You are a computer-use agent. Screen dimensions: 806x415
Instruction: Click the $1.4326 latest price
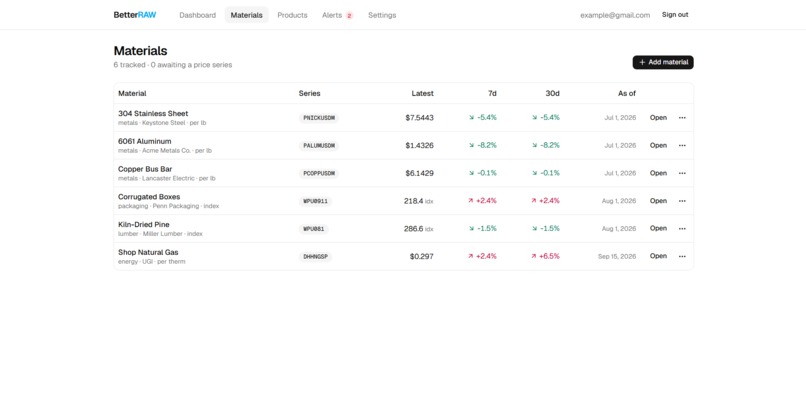coord(419,146)
